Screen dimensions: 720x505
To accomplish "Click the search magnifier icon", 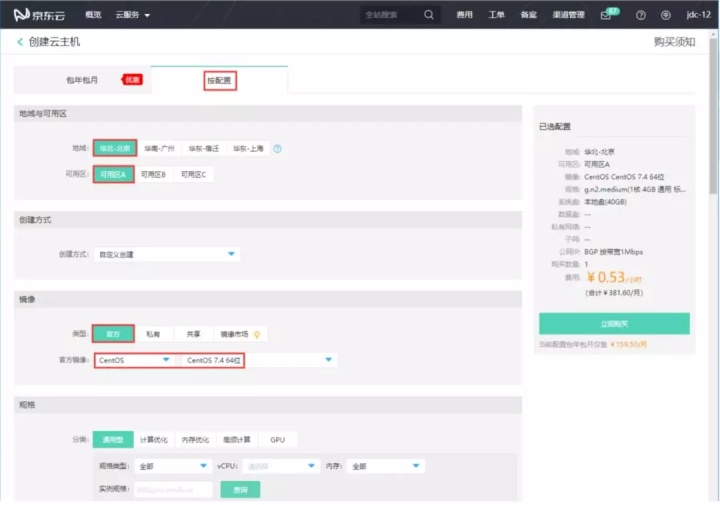I will tap(429, 15).
